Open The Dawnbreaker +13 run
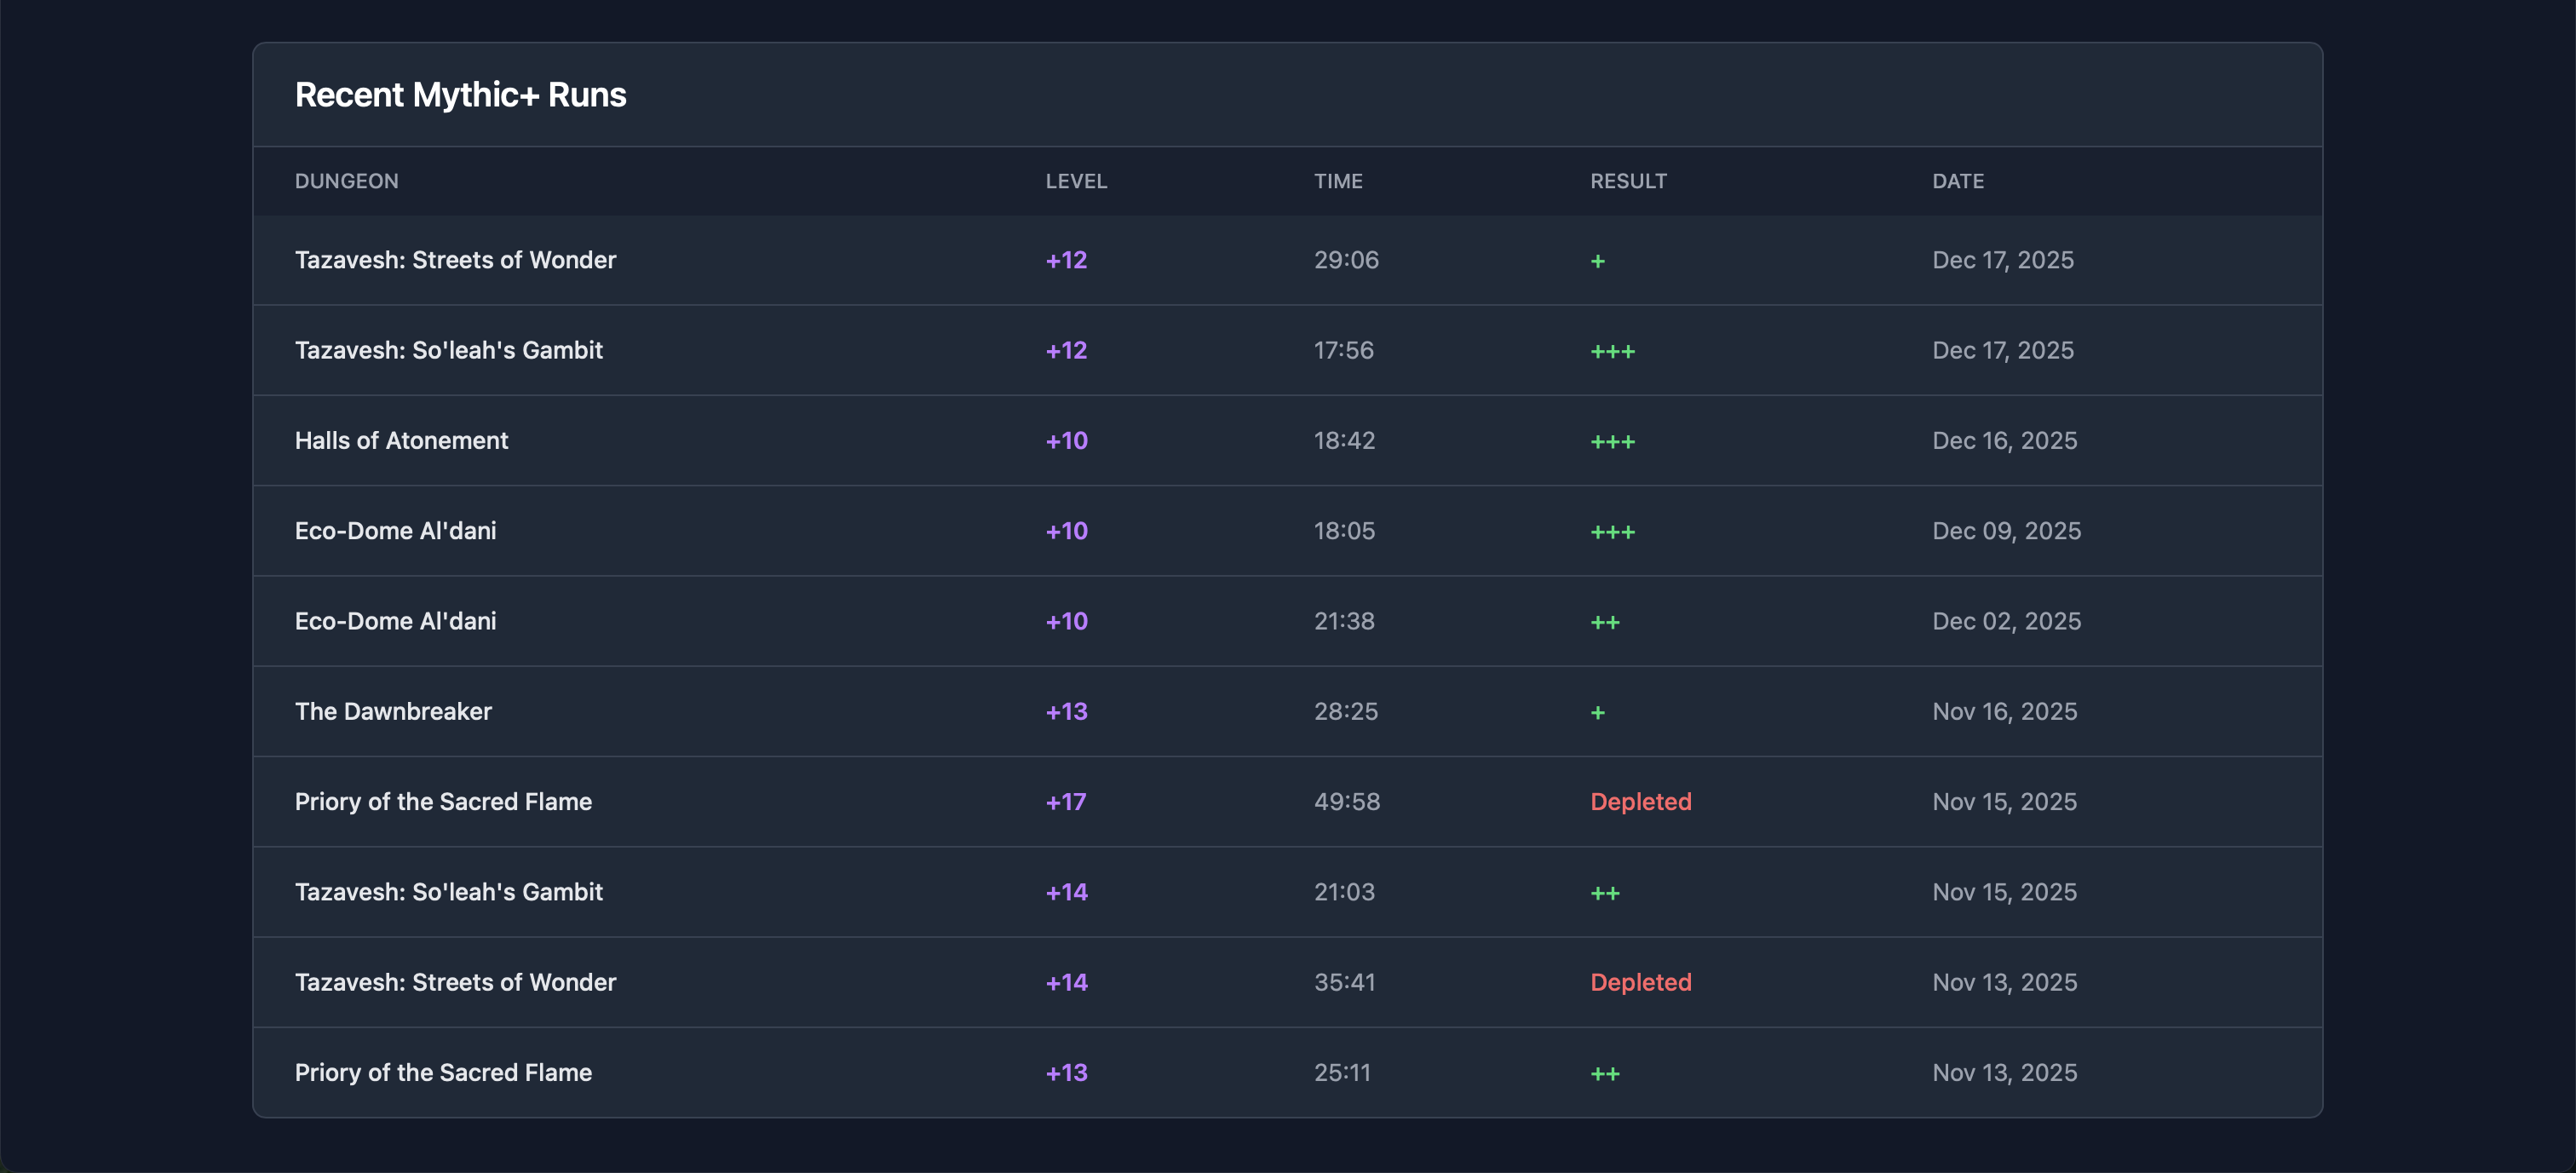This screenshot has width=2576, height=1173. pos(393,711)
